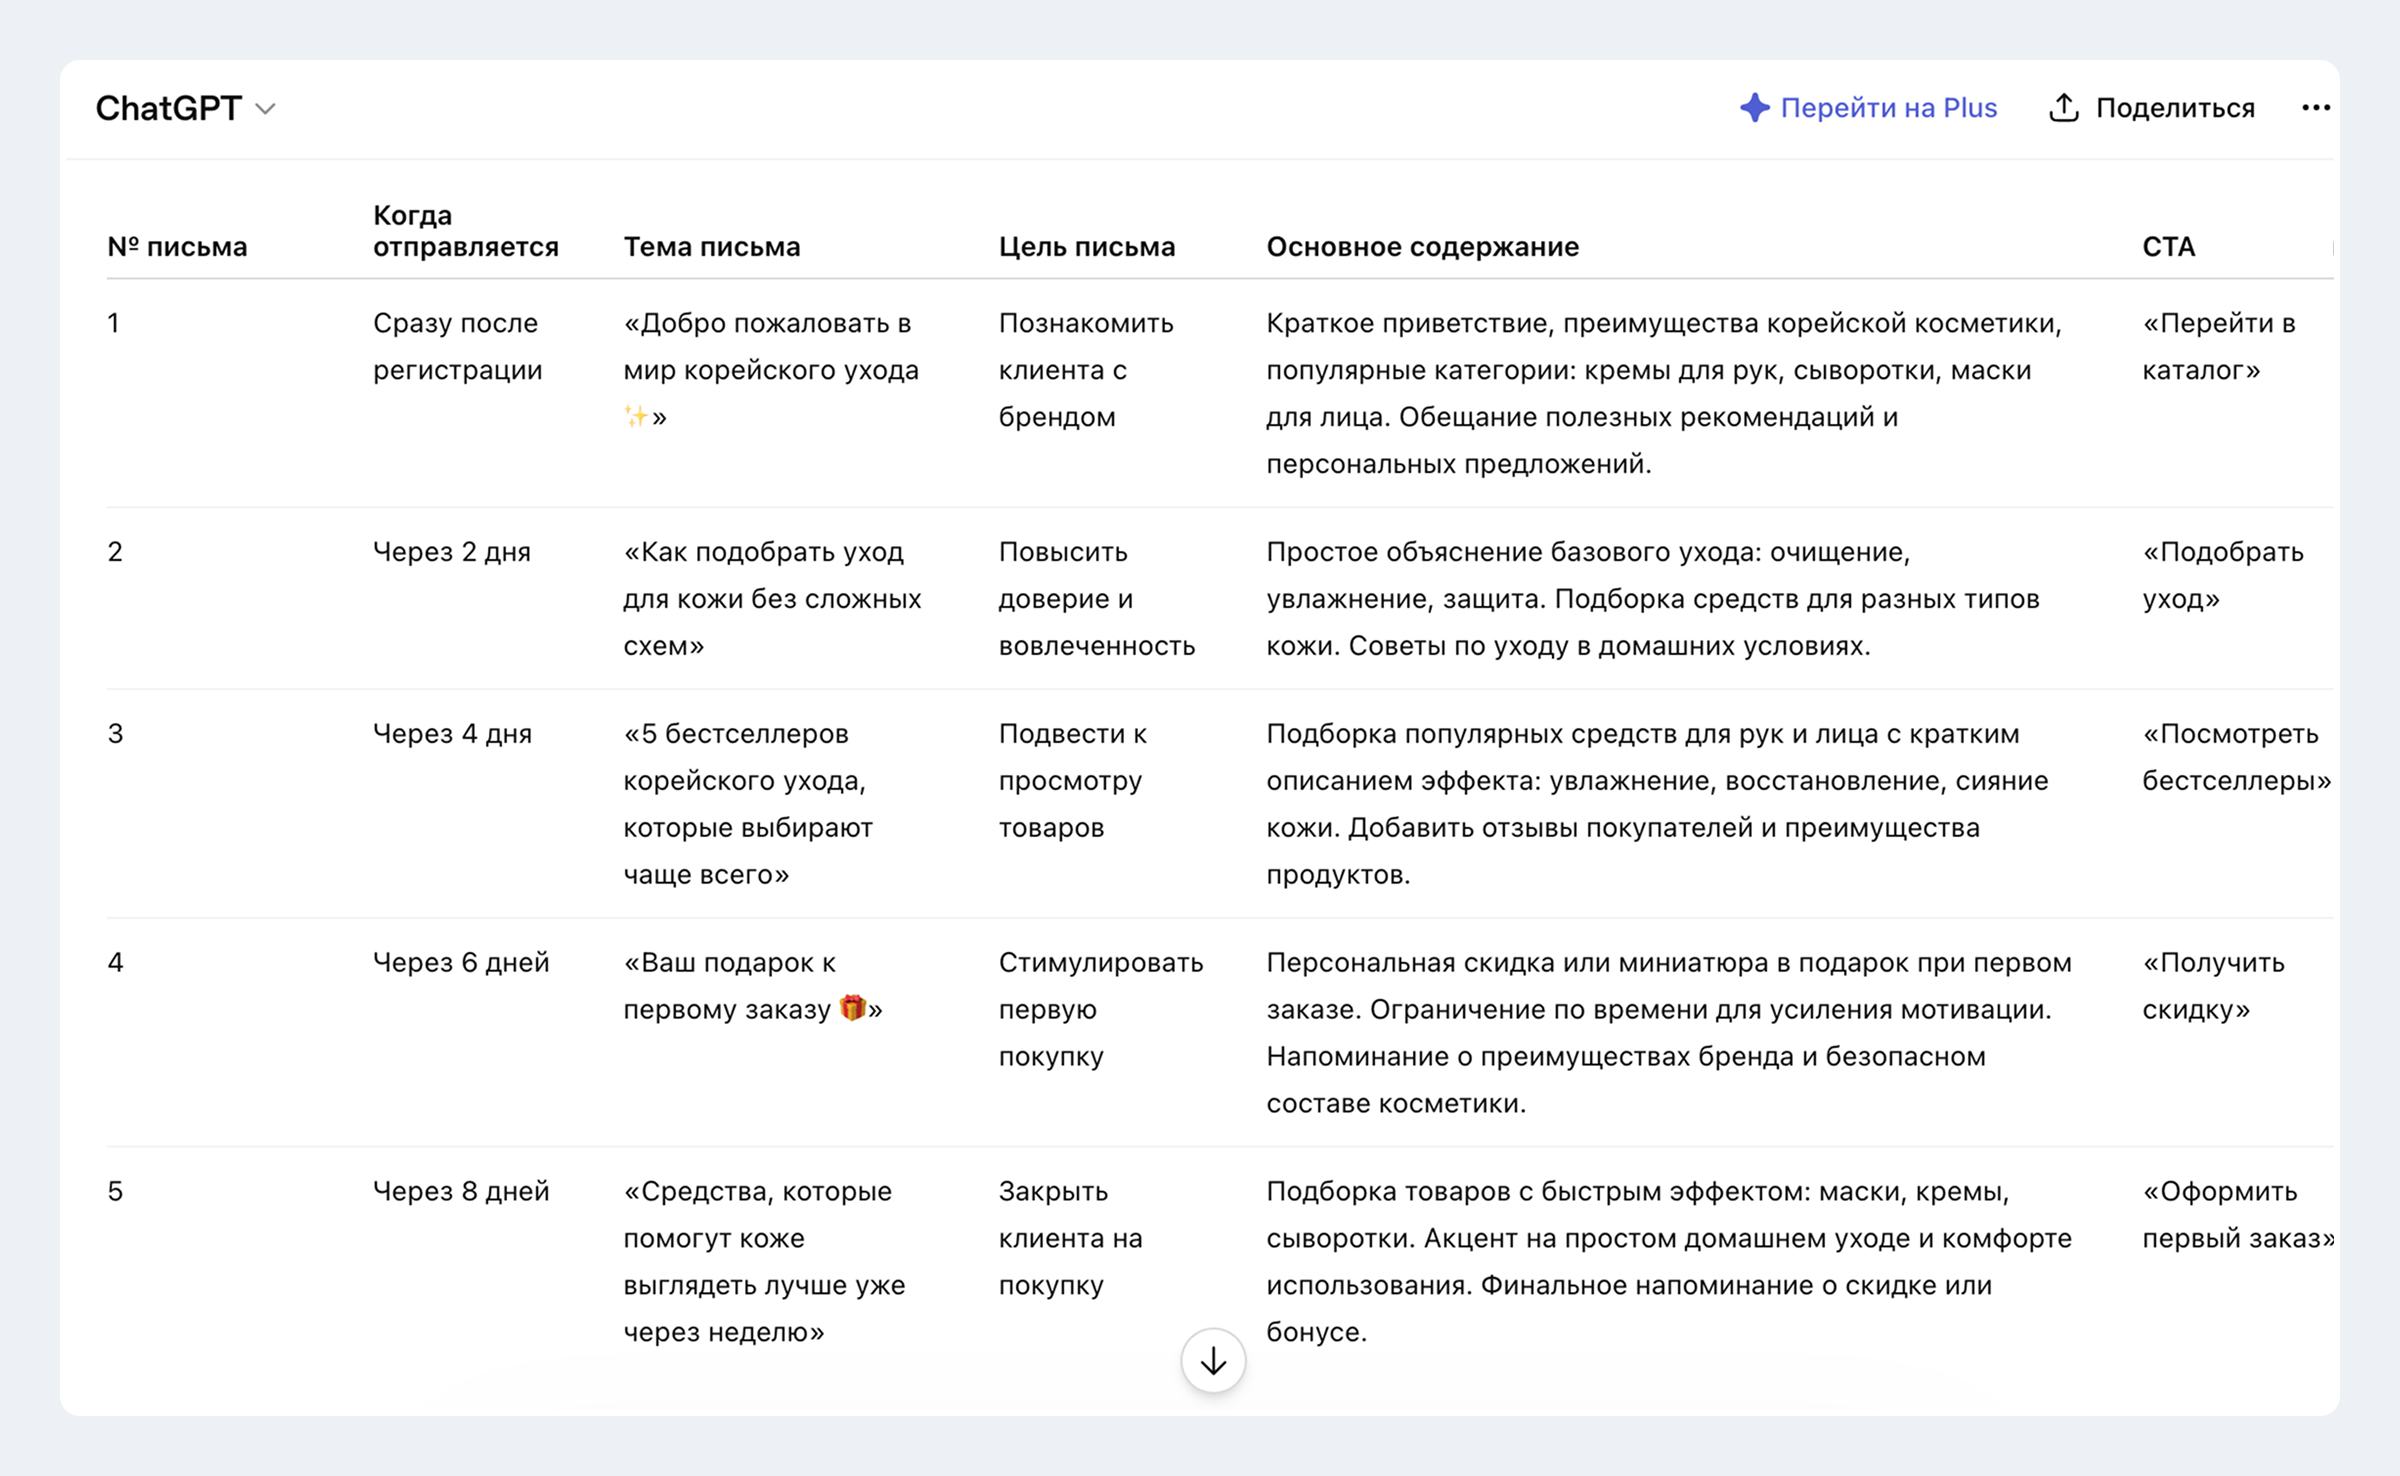
Task: Click the Когда отправляется column header
Action: coord(466,231)
